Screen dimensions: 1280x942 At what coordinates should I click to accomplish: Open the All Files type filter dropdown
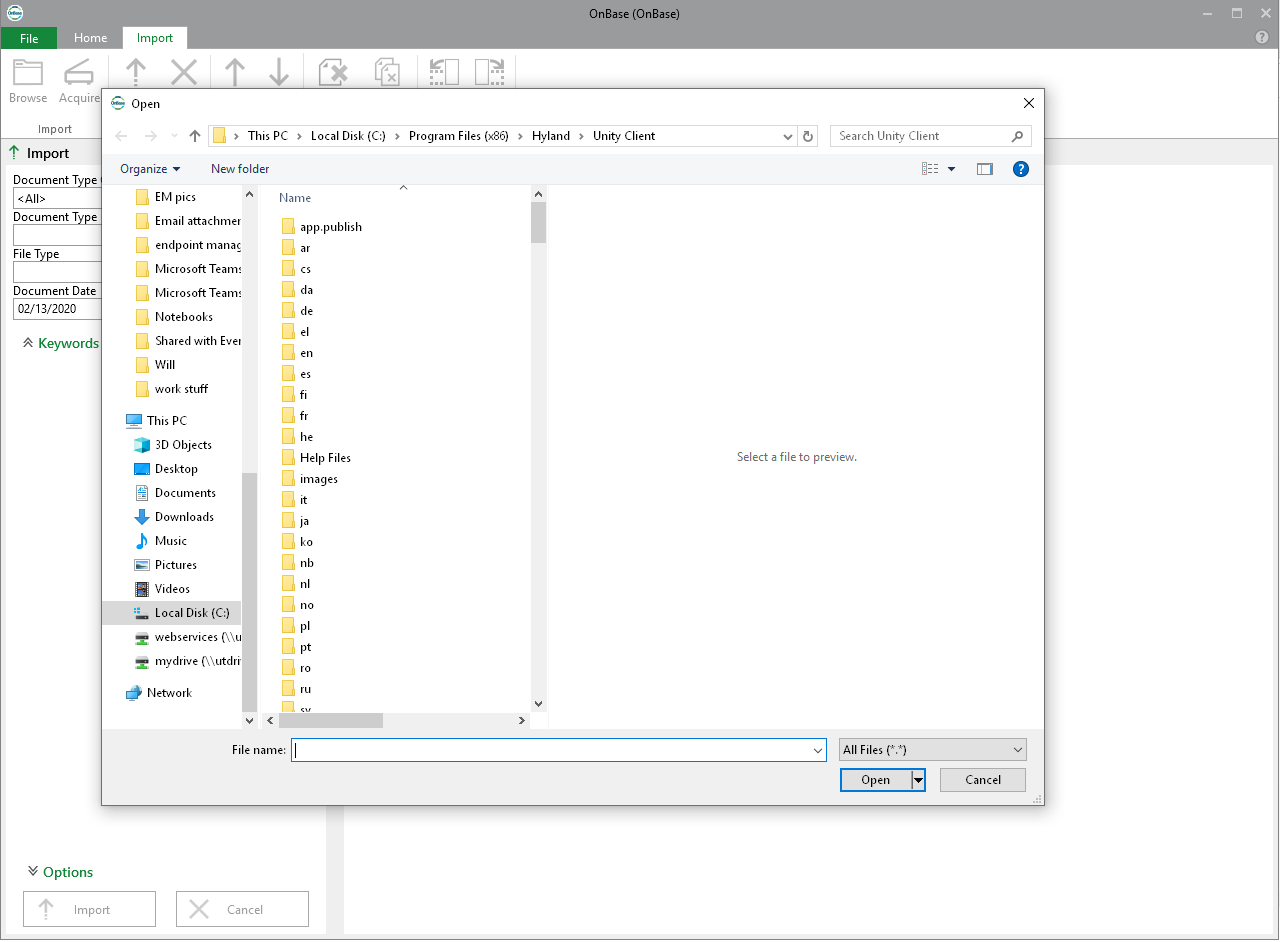[x=933, y=750]
